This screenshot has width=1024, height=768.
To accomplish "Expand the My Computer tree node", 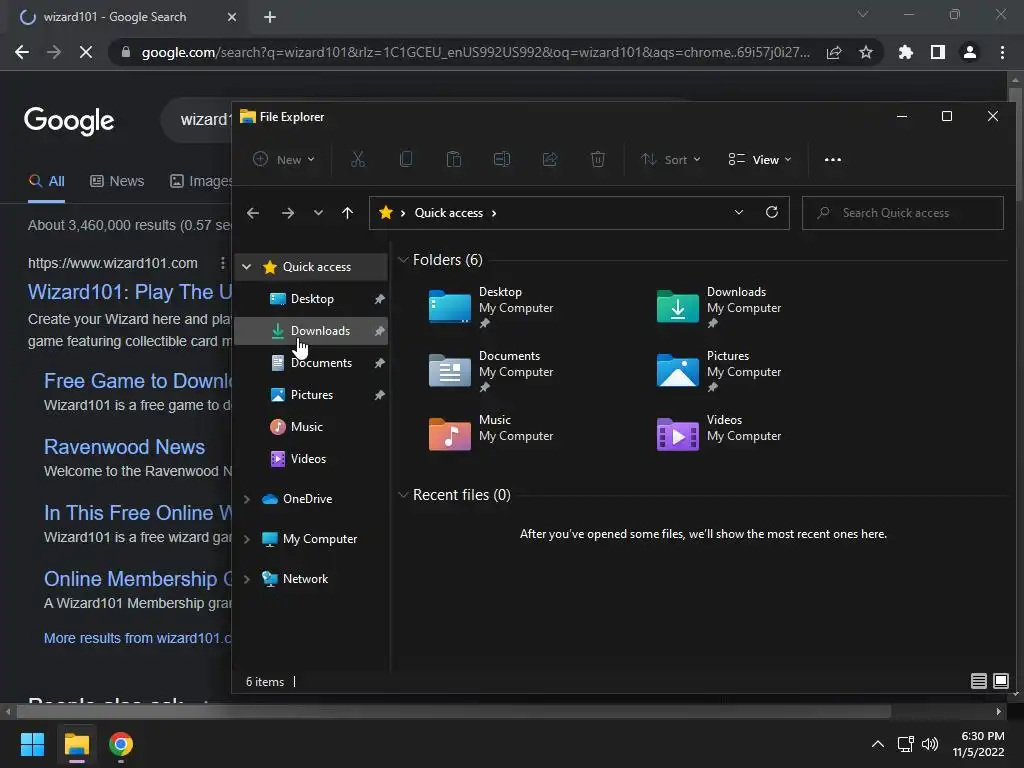I will coord(247,539).
